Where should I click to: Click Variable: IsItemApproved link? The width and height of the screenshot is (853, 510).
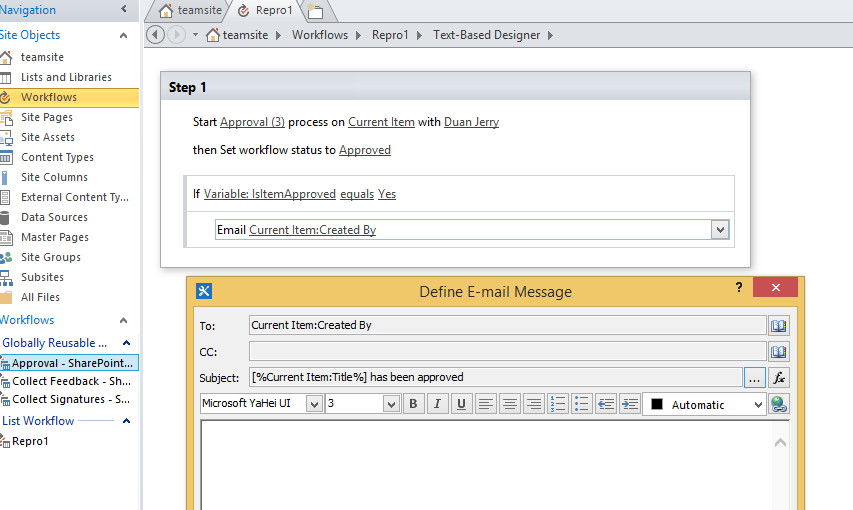[x=270, y=194]
